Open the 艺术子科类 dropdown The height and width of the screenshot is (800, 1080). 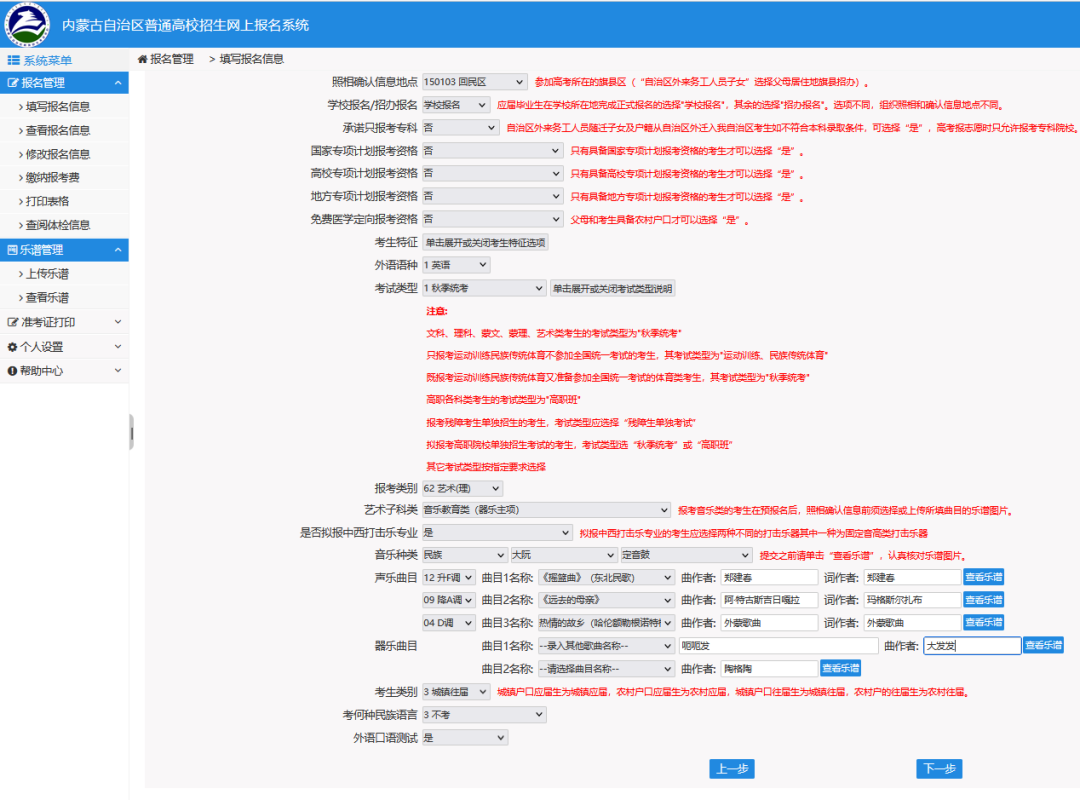pos(545,510)
